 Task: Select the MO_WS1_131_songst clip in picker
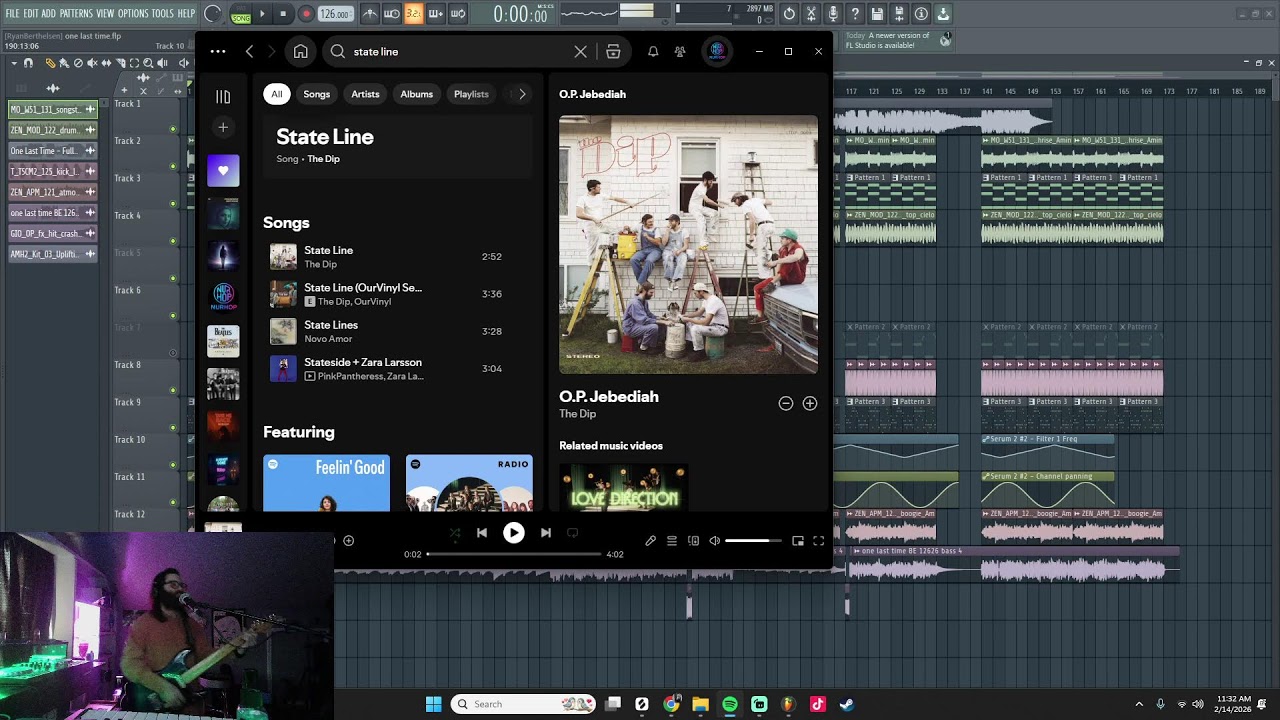pos(53,109)
